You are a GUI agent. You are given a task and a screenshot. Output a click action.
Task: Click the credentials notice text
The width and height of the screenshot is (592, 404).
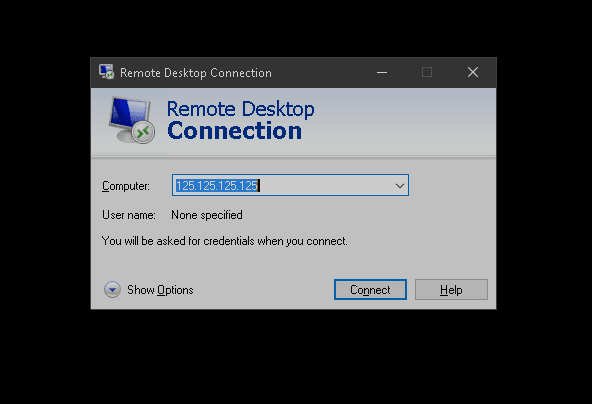click(225, 241)
